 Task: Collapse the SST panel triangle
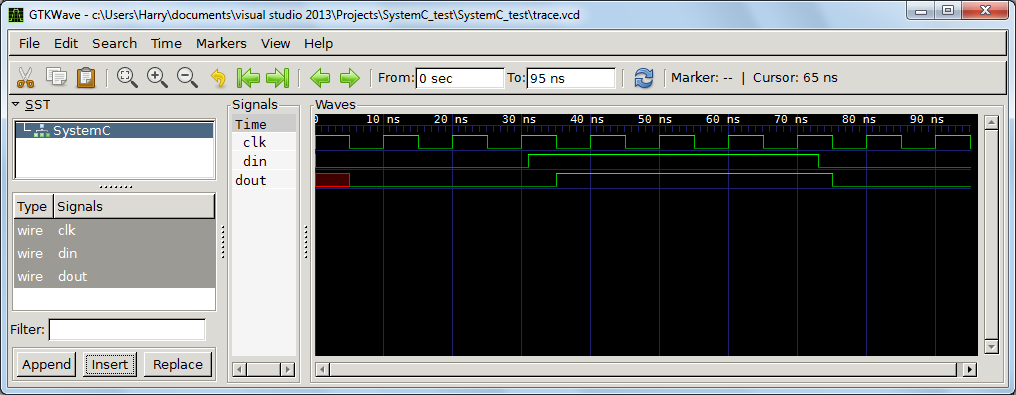pyautogui.click(x=16, y=104)
